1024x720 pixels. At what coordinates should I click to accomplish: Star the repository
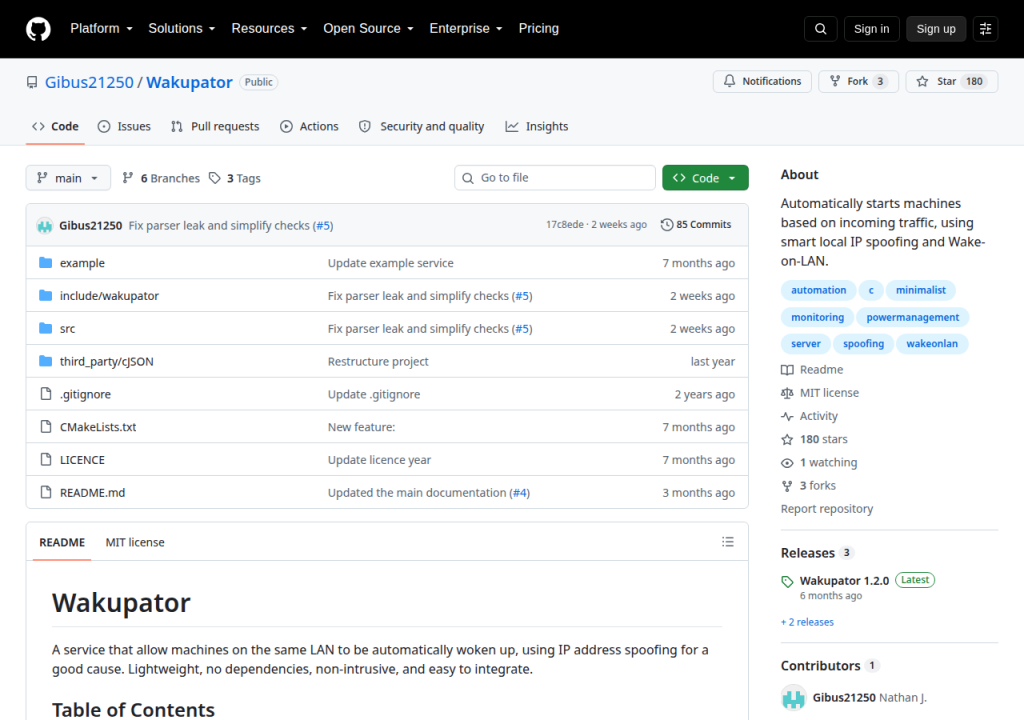pos(952,82)
